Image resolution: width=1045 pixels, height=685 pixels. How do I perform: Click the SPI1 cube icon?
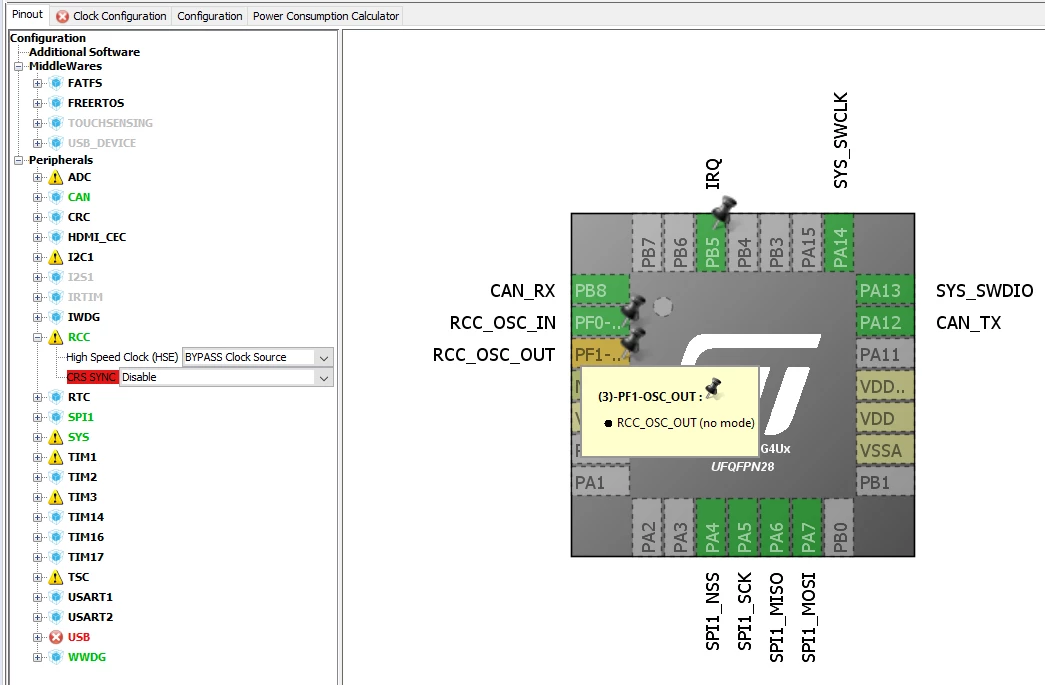click(x=56, y=417)
